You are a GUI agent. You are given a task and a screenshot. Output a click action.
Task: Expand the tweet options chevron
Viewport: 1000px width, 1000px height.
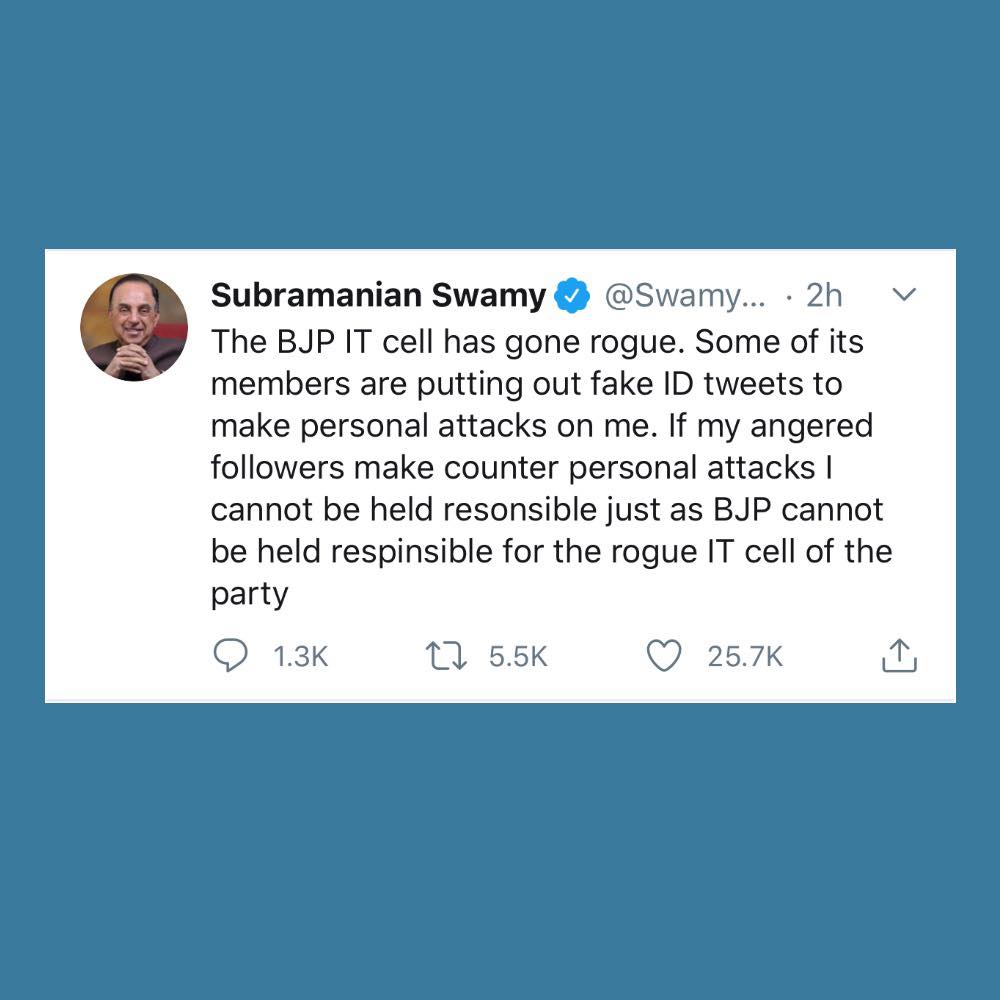click(x=904, y=294)
